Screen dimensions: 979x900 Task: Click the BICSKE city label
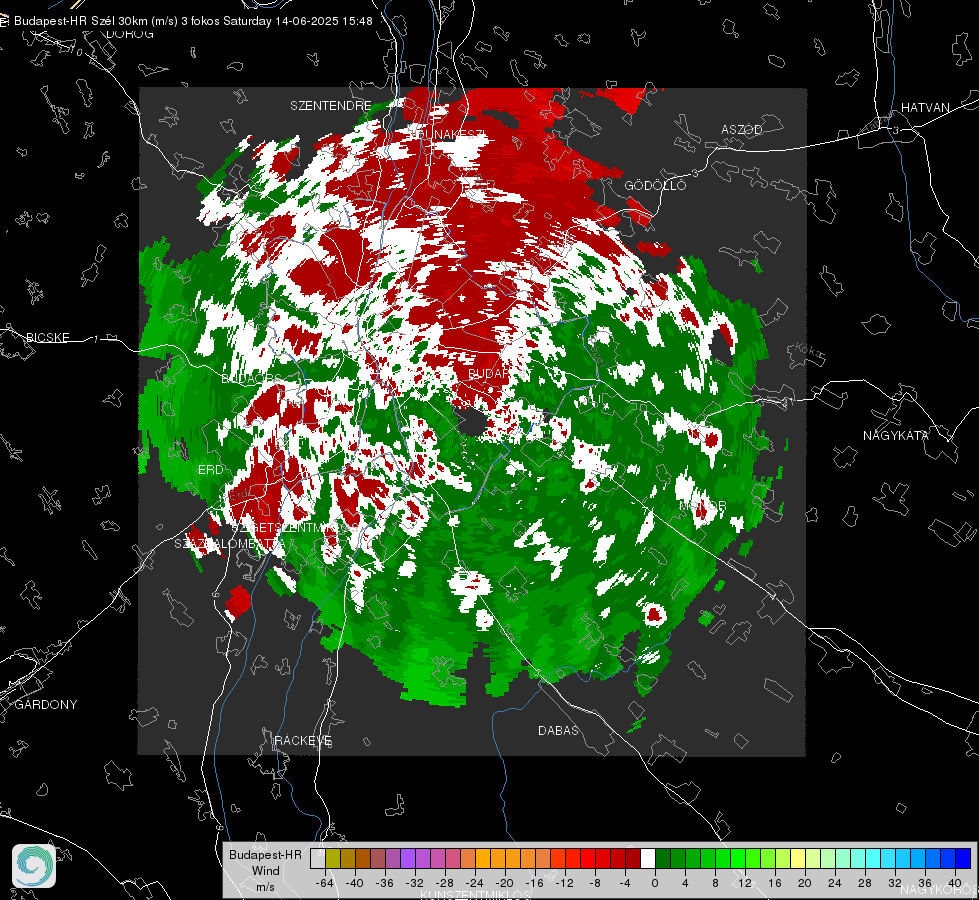[47, 337]
